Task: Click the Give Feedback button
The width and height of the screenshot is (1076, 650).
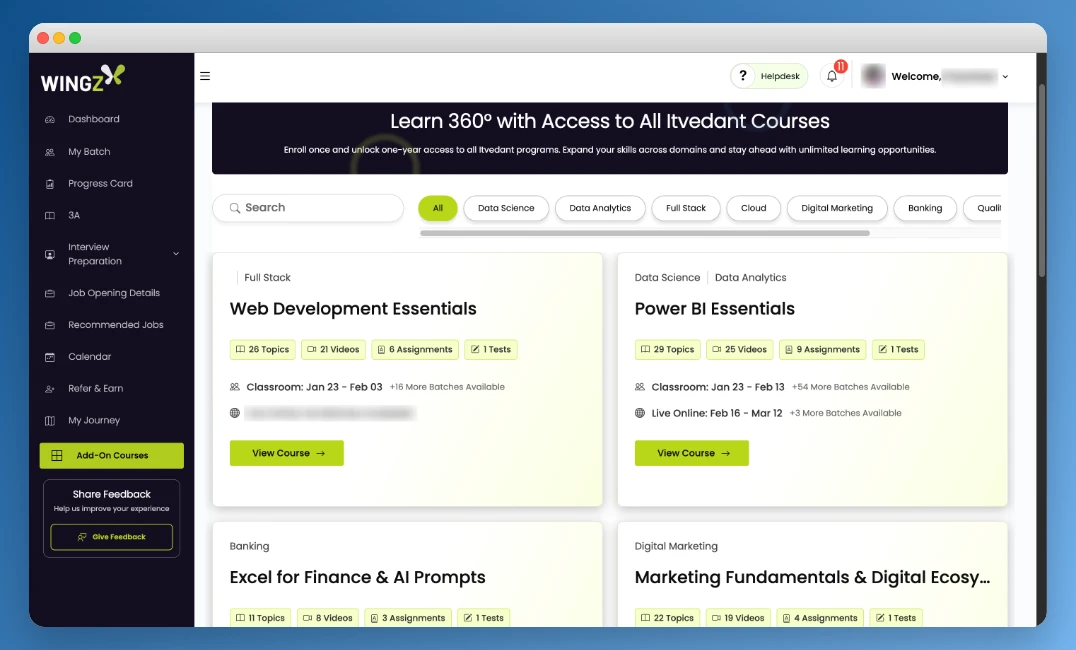Action: click(x=111, y=537)
